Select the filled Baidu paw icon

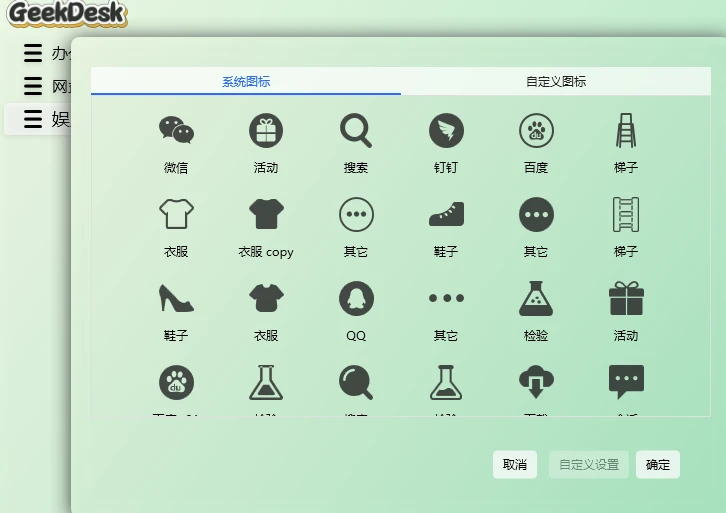pyautogui.click(x=176, y=382)
